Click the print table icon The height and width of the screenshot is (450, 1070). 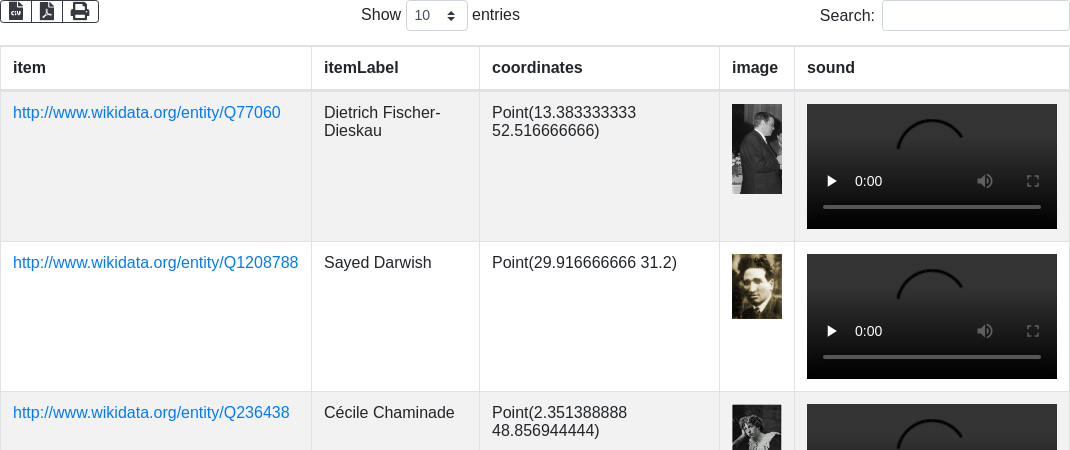coord(80,12)
